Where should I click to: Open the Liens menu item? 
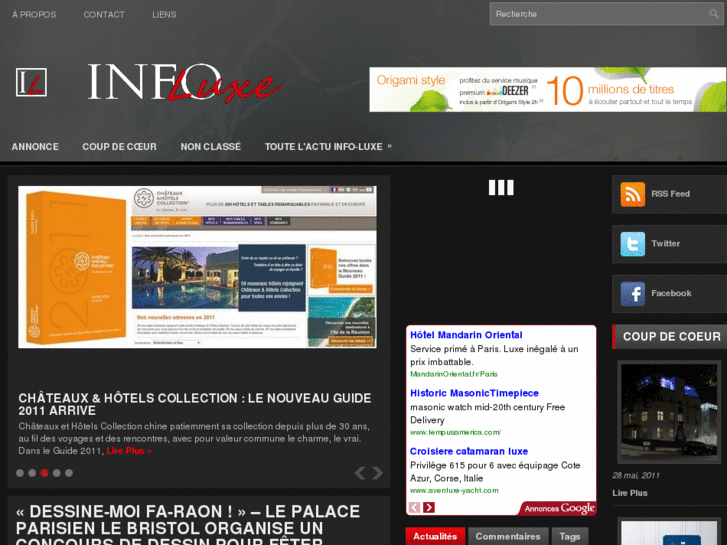164,14
